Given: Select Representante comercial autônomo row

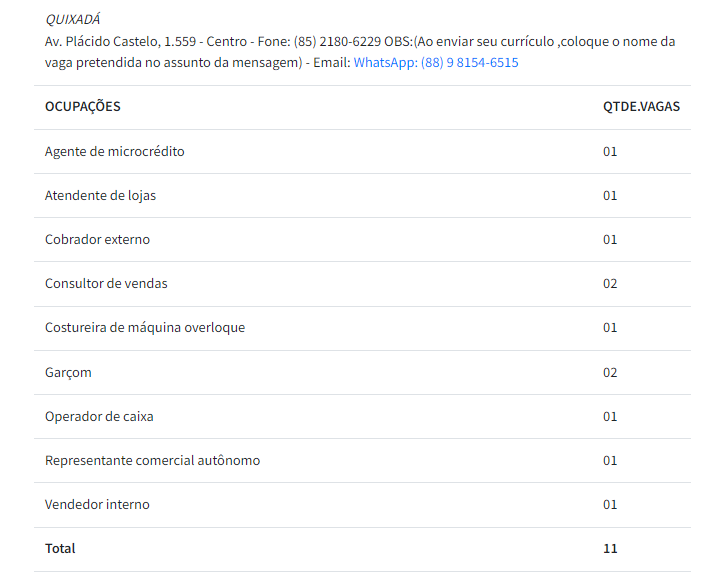Looking at the screenshot, I should click(x=152, y=461).
